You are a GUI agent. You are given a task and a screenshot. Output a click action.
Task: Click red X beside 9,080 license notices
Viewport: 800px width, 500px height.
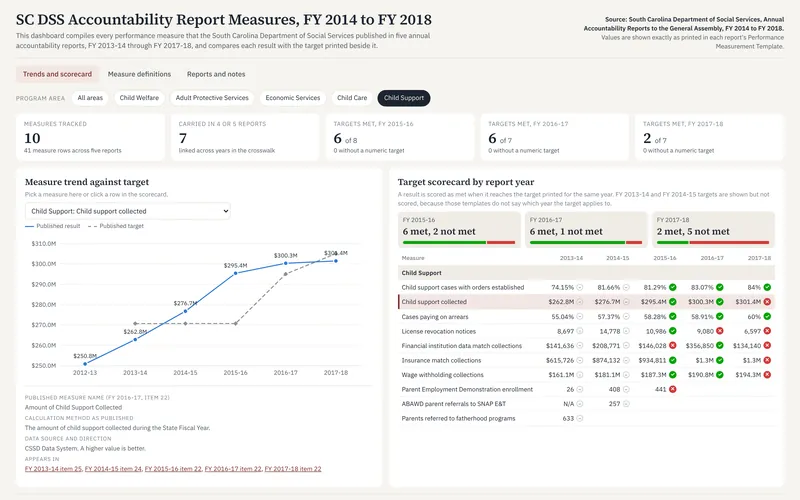click(x=719, y=331)
